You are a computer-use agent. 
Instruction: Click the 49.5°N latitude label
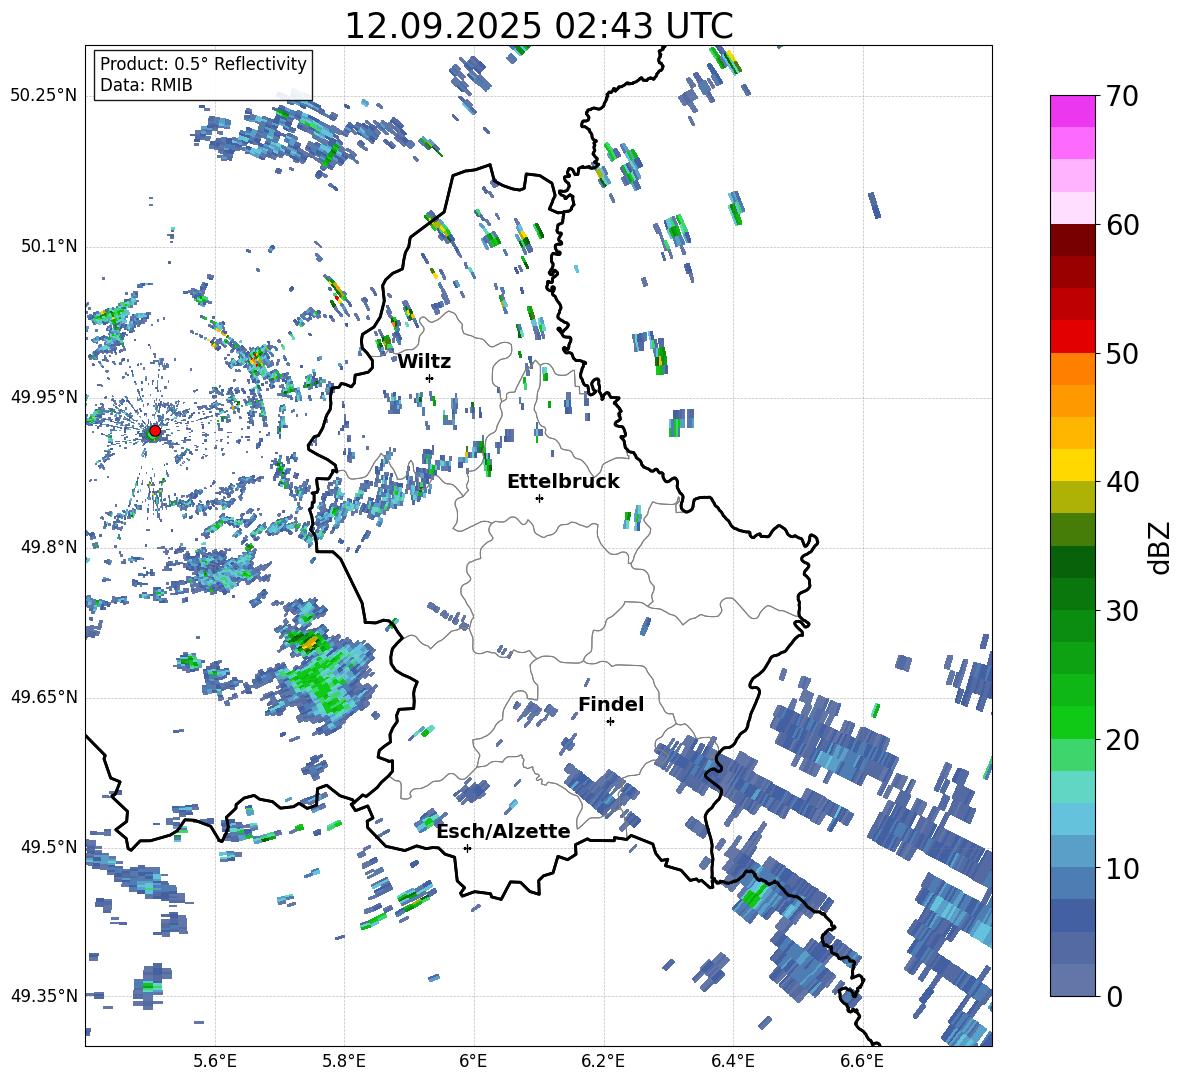coord(48,846)
